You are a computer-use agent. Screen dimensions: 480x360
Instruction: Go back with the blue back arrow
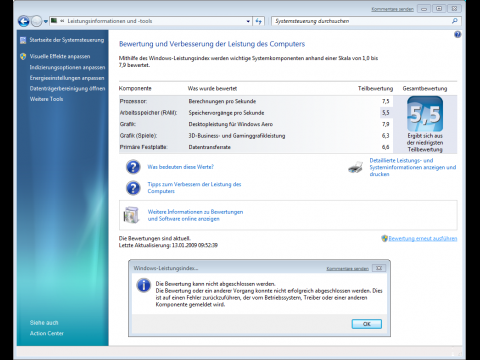[x=24, y=21]
